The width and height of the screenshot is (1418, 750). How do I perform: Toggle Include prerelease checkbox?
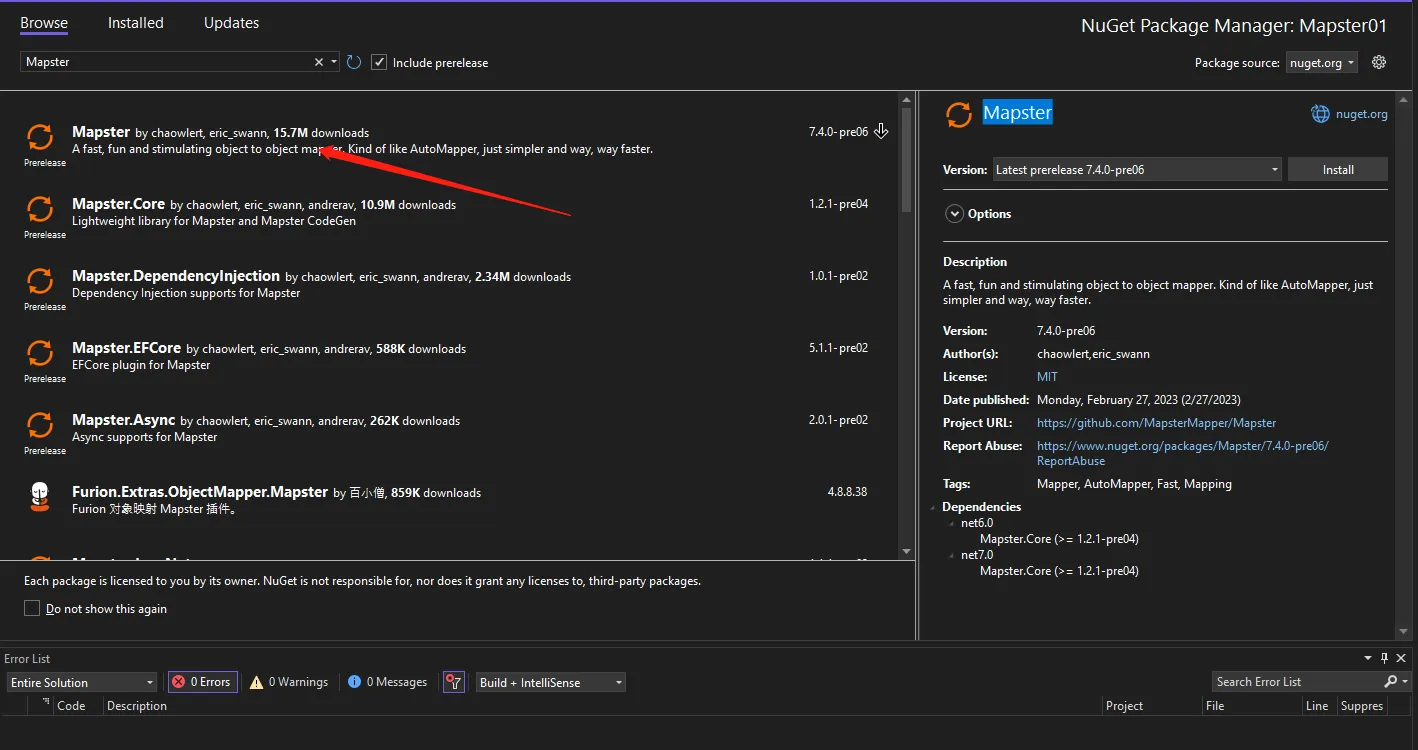click(x=379, y=62)
